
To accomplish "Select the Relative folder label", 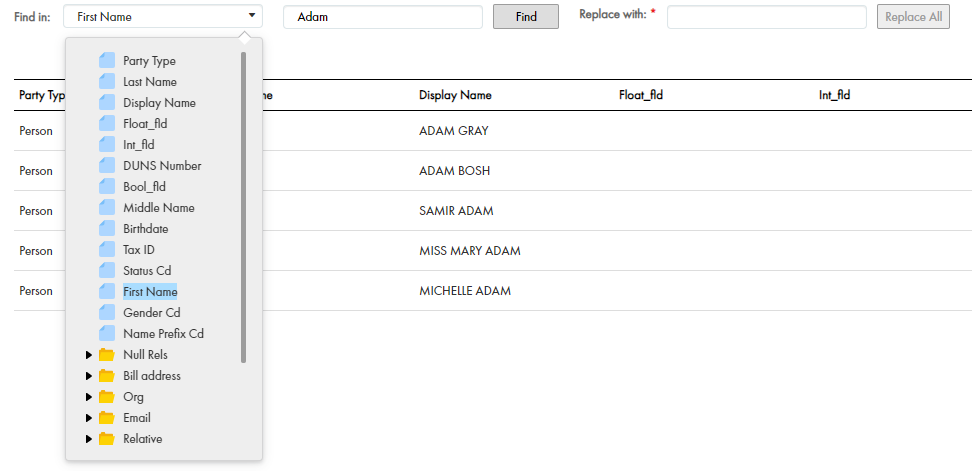I will 142,439.
